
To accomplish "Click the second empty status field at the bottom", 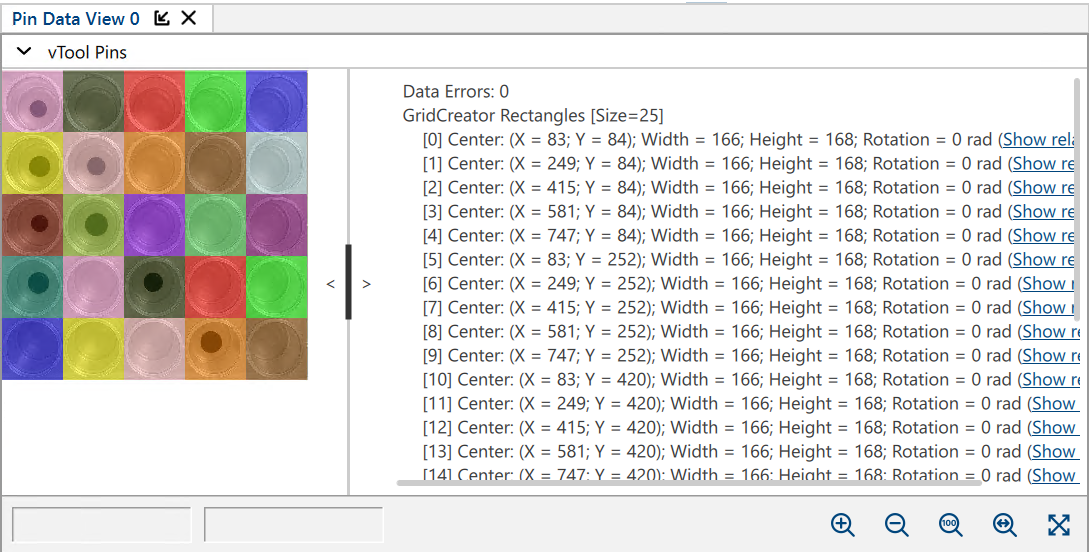I will tap(293, 525).
